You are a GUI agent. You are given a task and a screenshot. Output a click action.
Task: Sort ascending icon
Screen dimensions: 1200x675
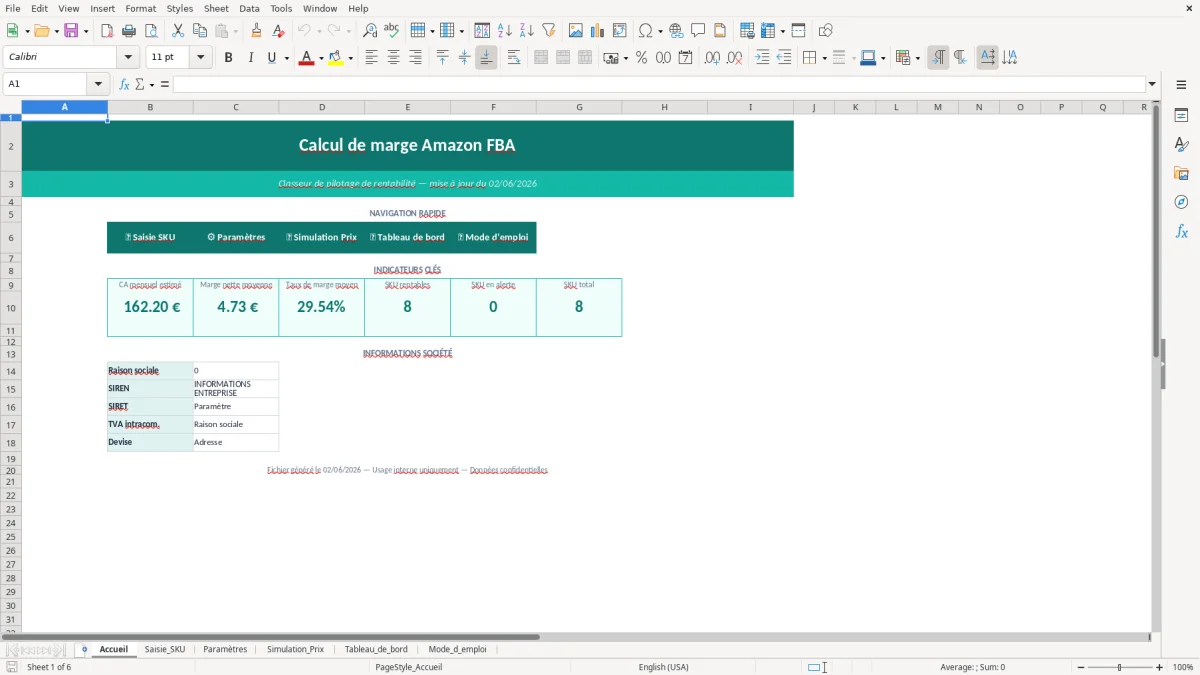point(505,31)
